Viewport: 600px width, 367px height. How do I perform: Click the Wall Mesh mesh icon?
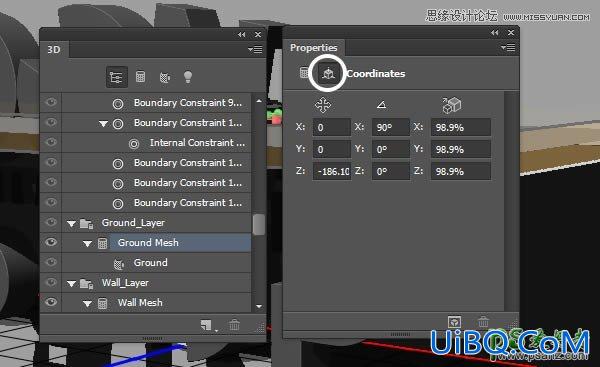tap(102, 303)
